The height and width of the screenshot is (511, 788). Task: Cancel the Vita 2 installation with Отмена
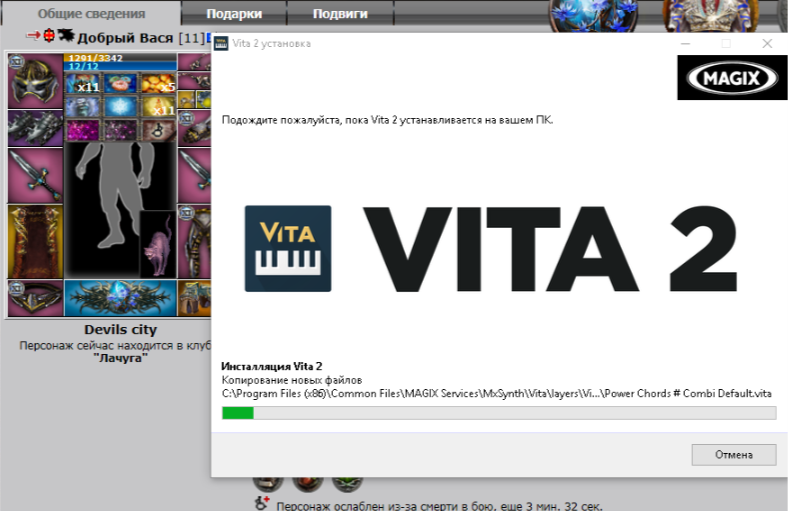pos(734,455)
